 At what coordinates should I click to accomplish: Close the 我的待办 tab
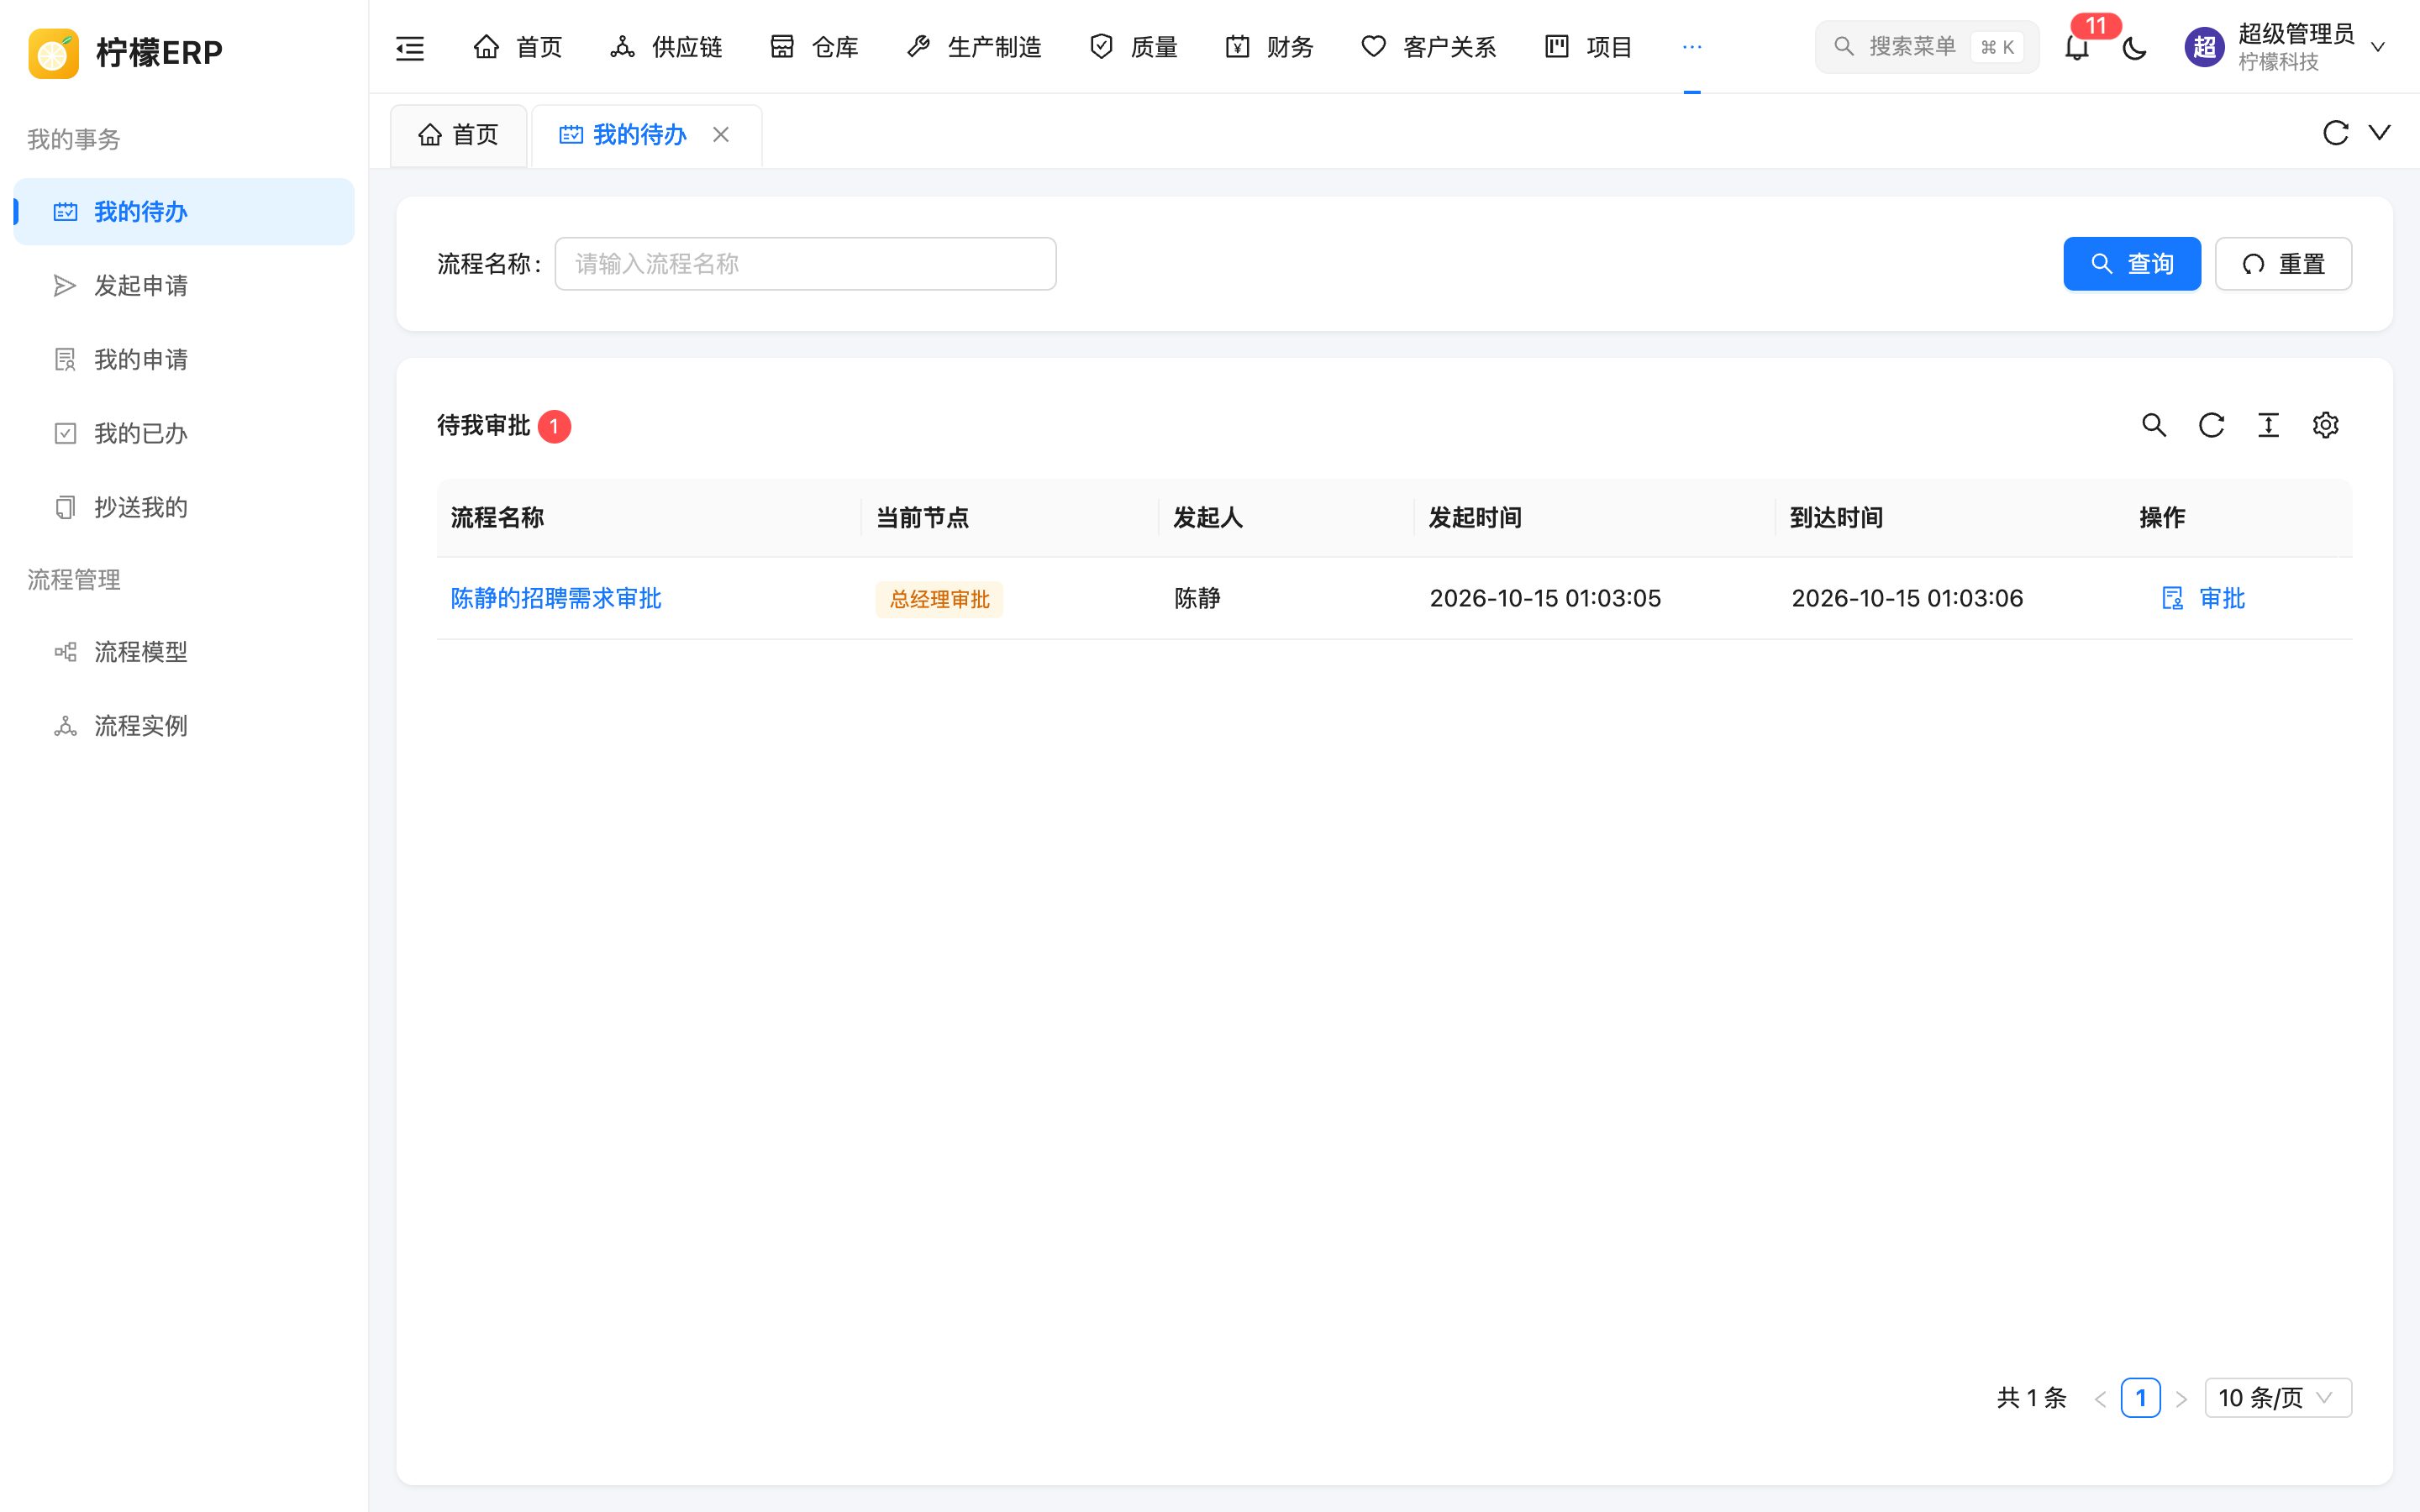721,134
